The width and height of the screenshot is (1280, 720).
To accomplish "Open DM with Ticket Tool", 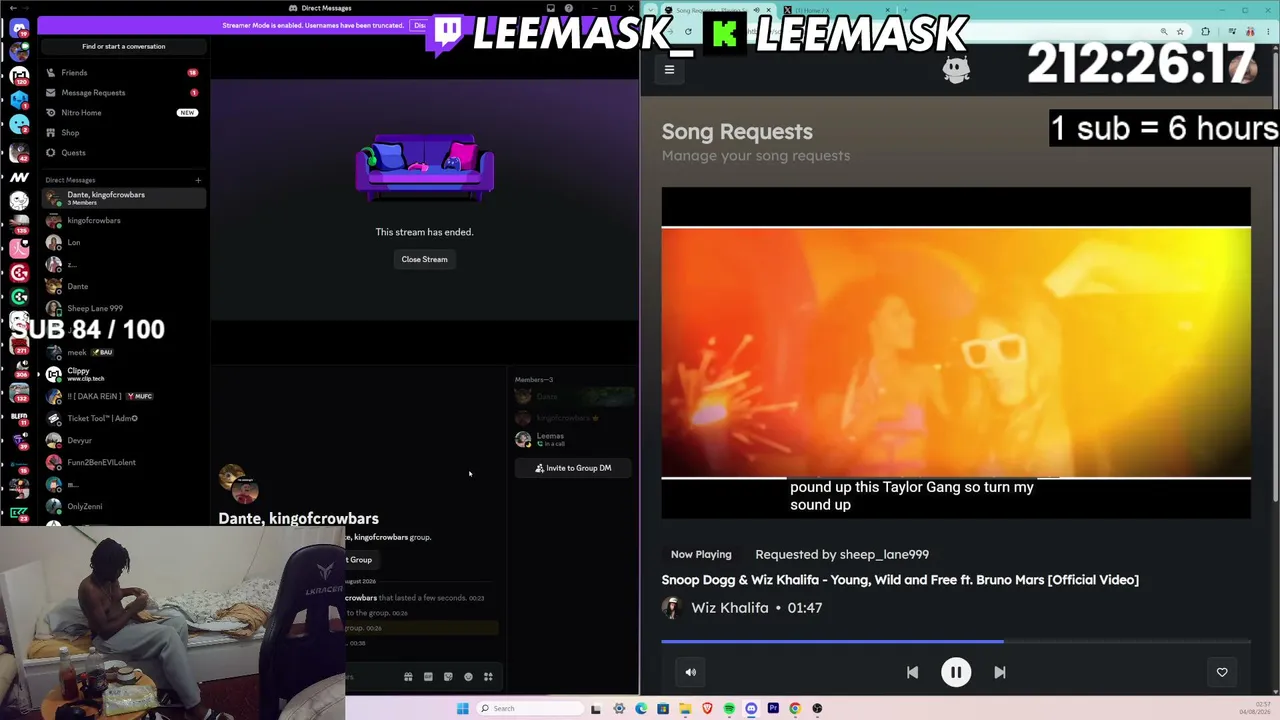I will 124,418.
